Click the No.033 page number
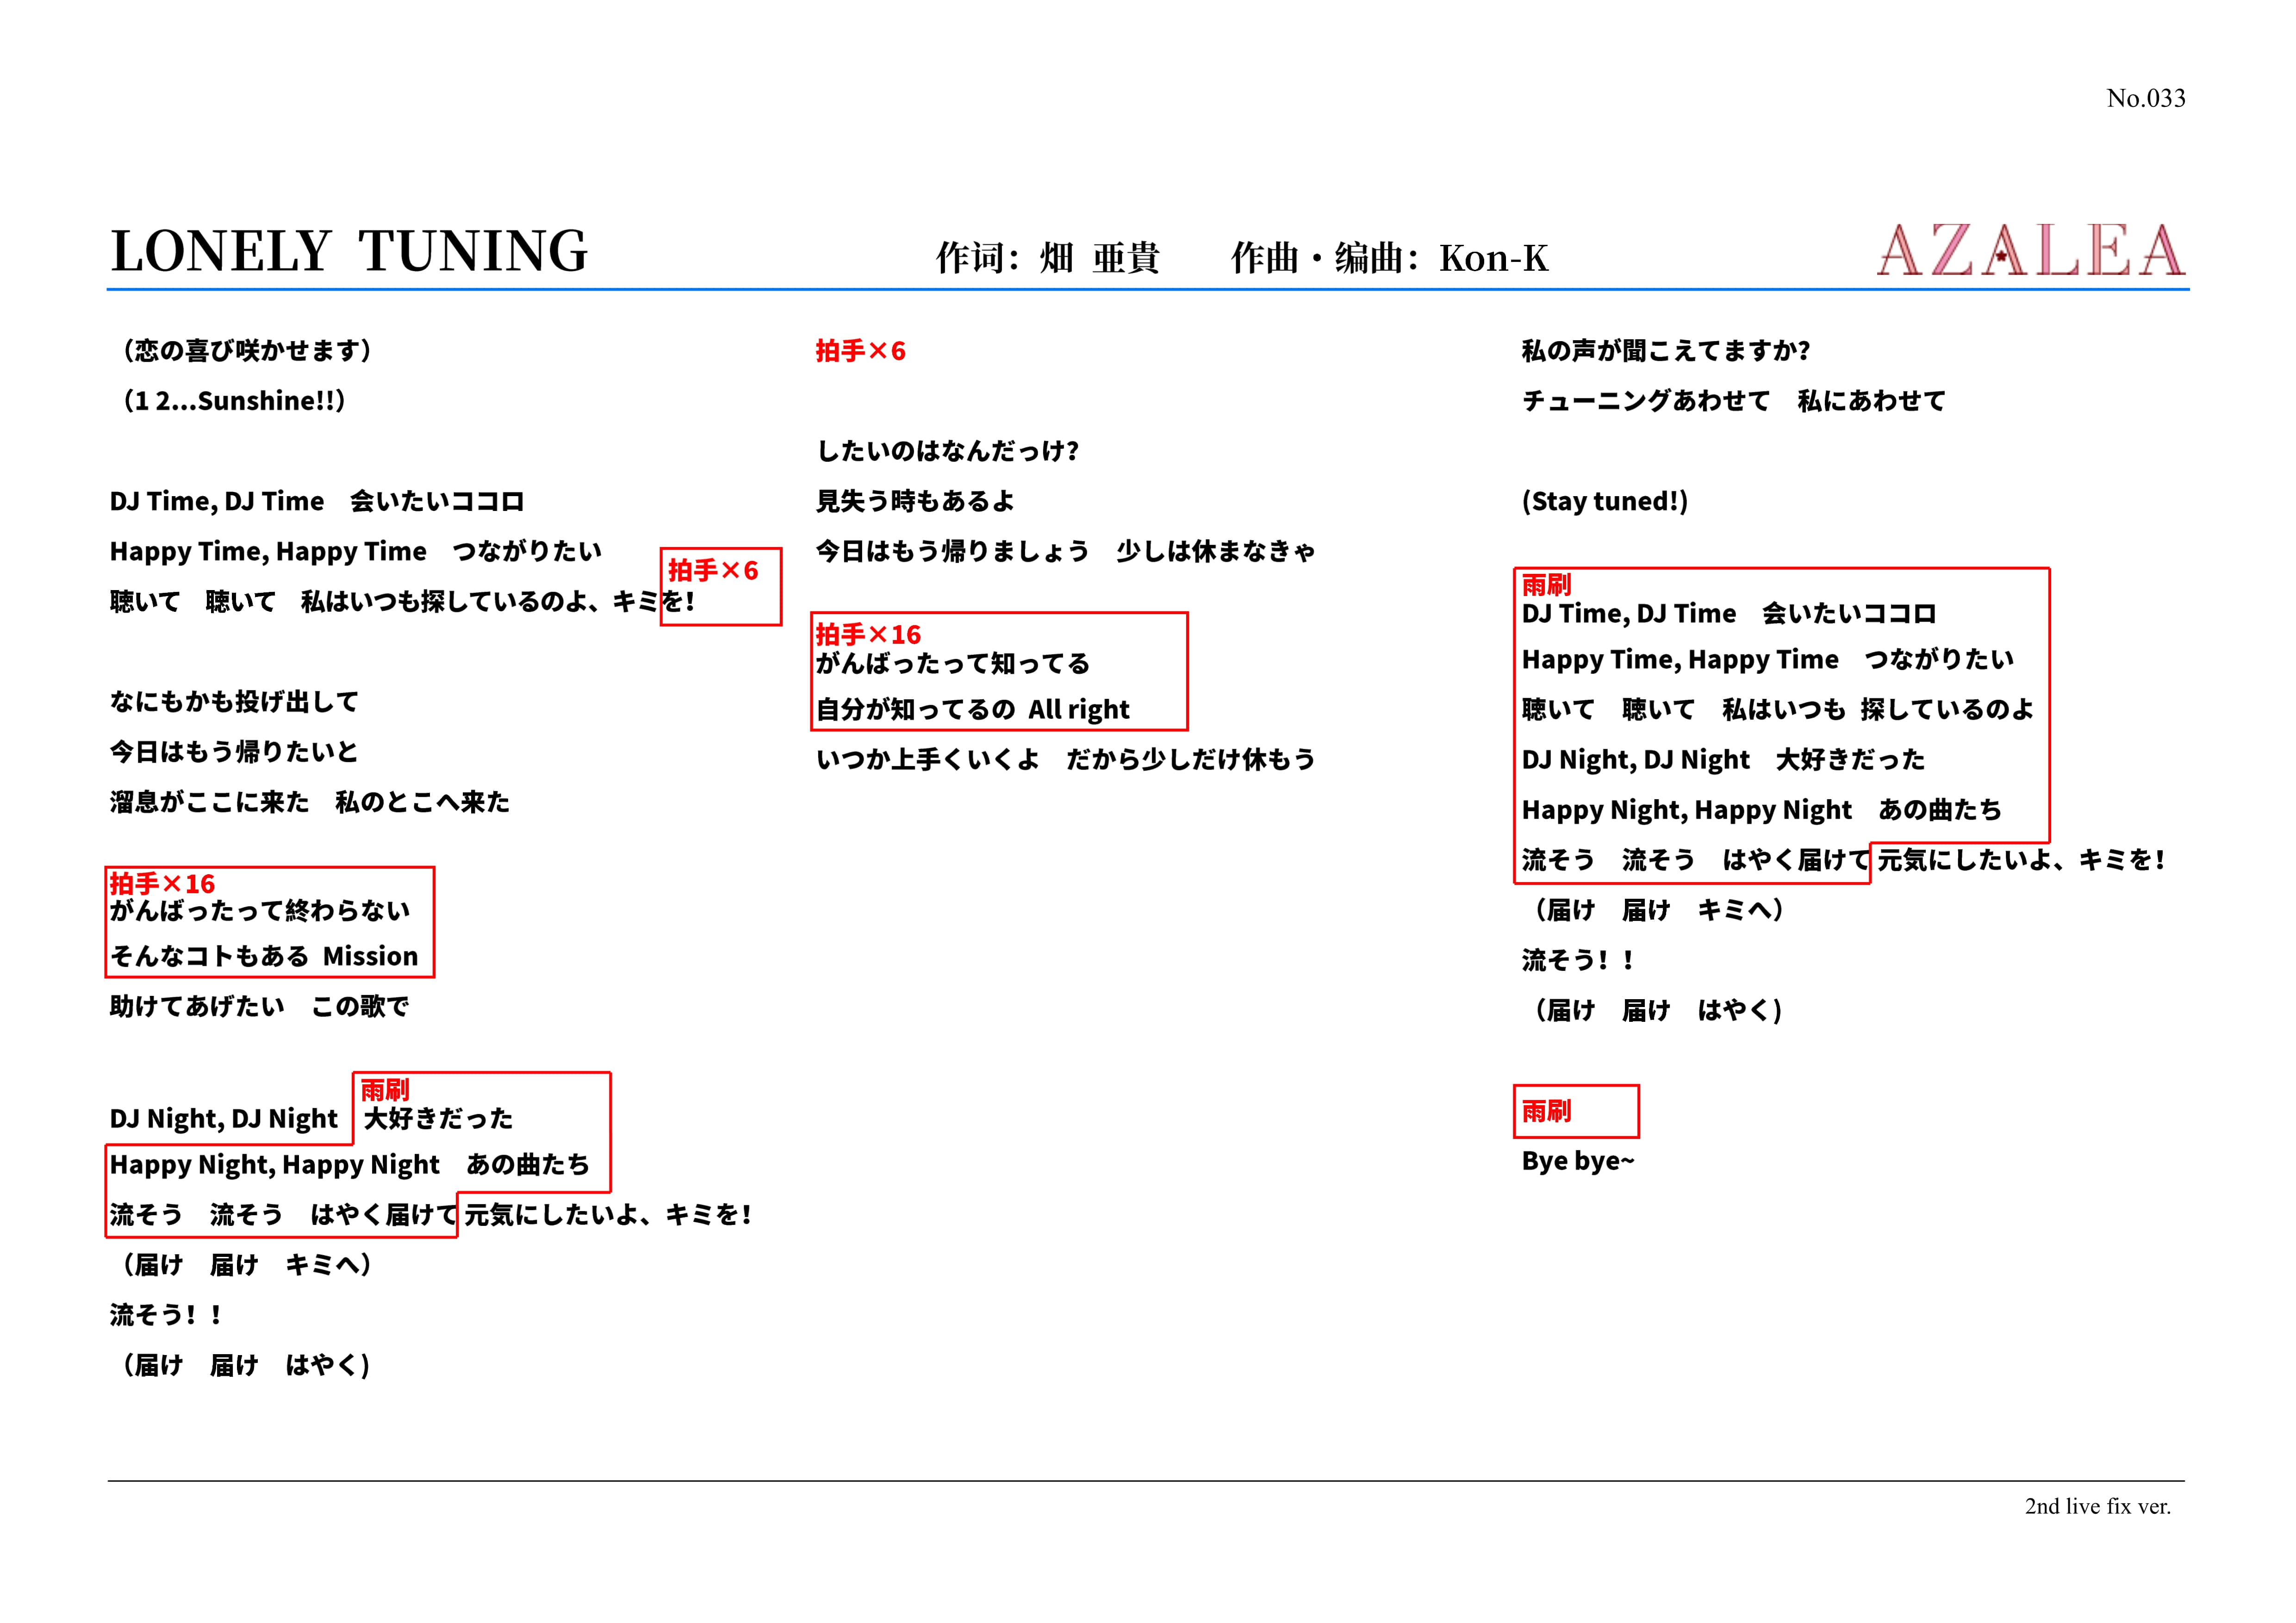Viewport: 2296px width, 1623px height. 2145,98
